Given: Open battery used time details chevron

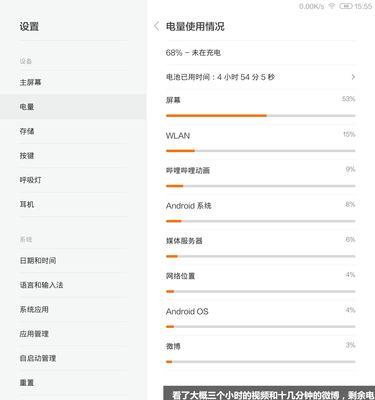Looking at the screenshot, I should tap(353, 77).
